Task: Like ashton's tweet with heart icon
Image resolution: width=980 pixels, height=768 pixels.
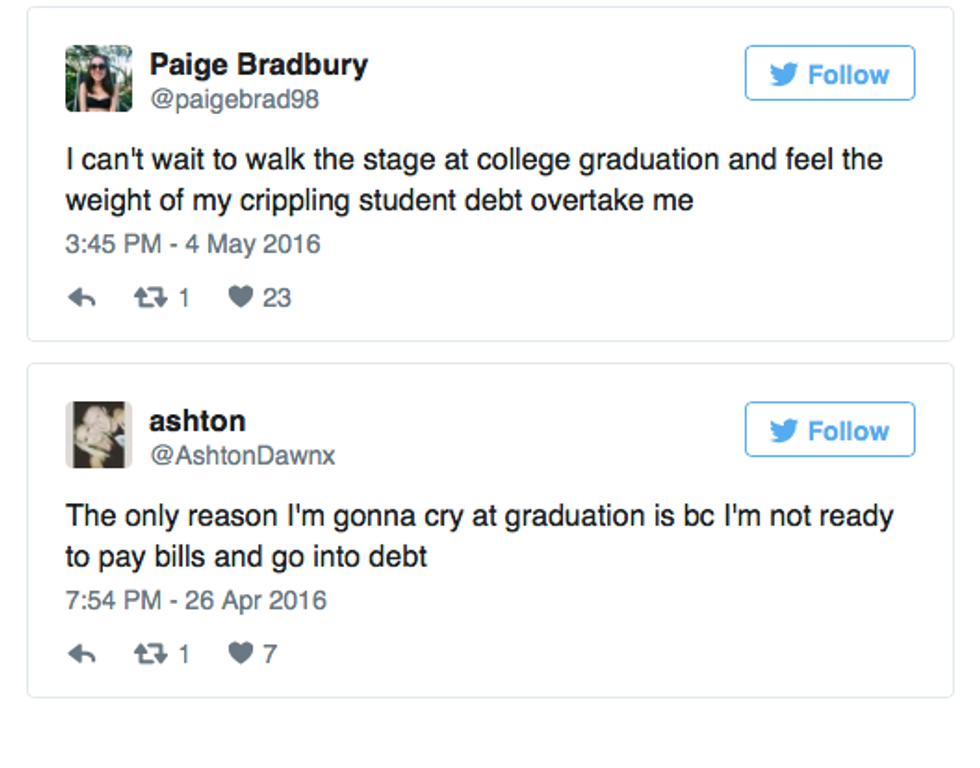Action: pyautogui.click(x=240, y=654)
